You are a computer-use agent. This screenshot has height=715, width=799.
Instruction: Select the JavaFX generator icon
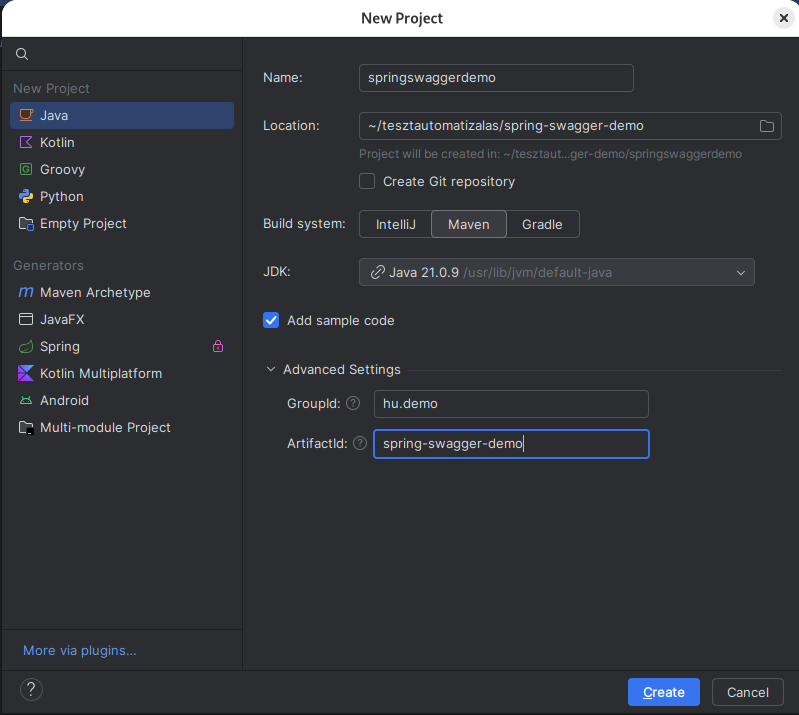(26, 320)
